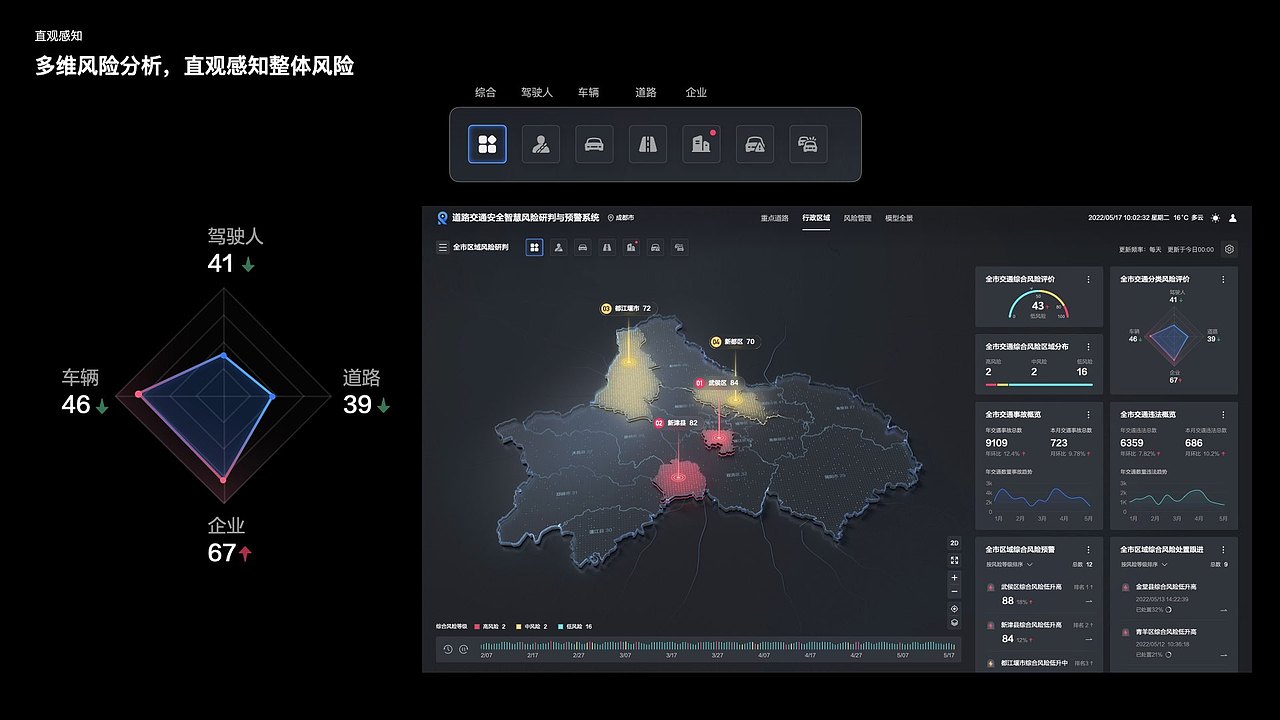
Task: Click the 年交通事故总数 value 9109
Action: coord(996,442)
